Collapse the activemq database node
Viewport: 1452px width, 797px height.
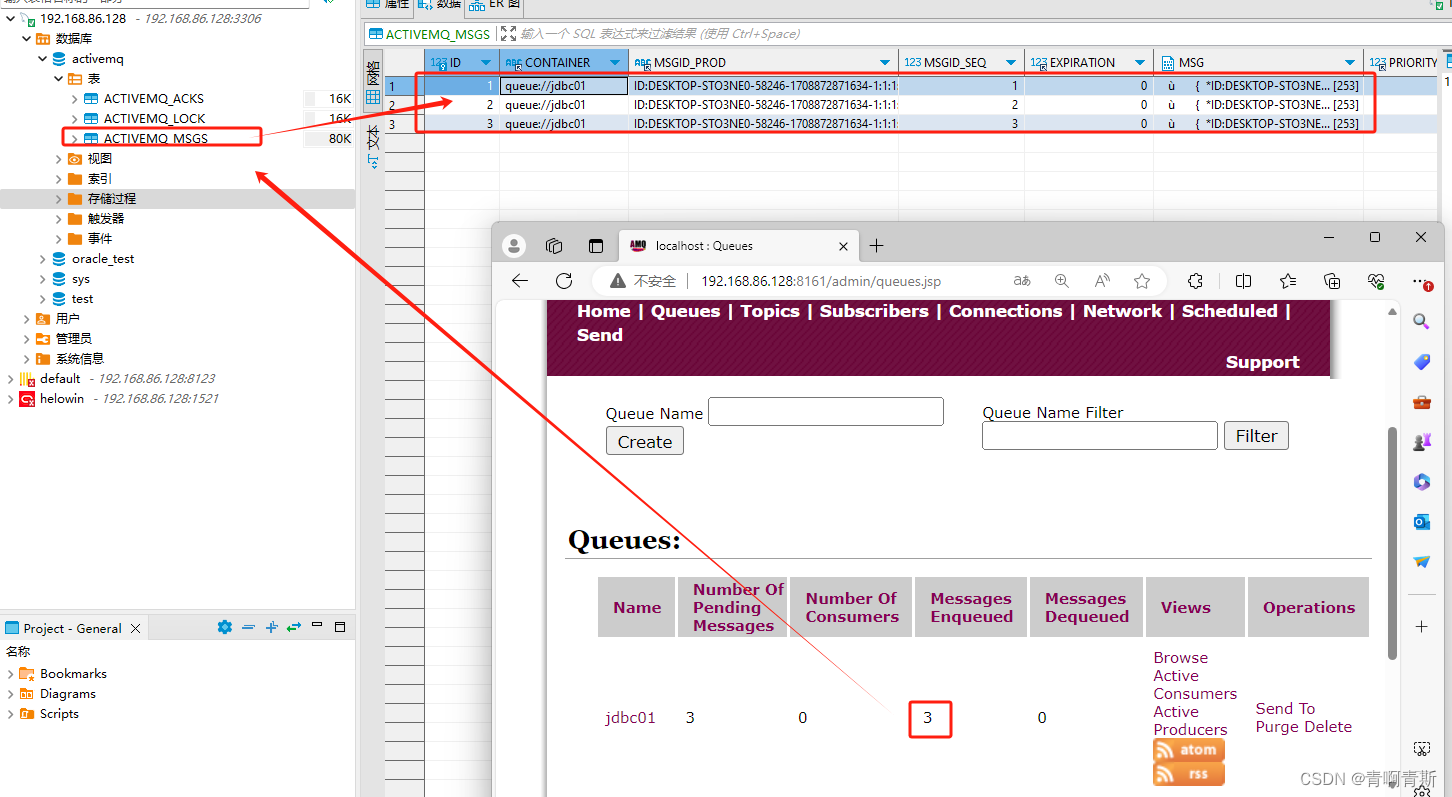coord(43,59)
